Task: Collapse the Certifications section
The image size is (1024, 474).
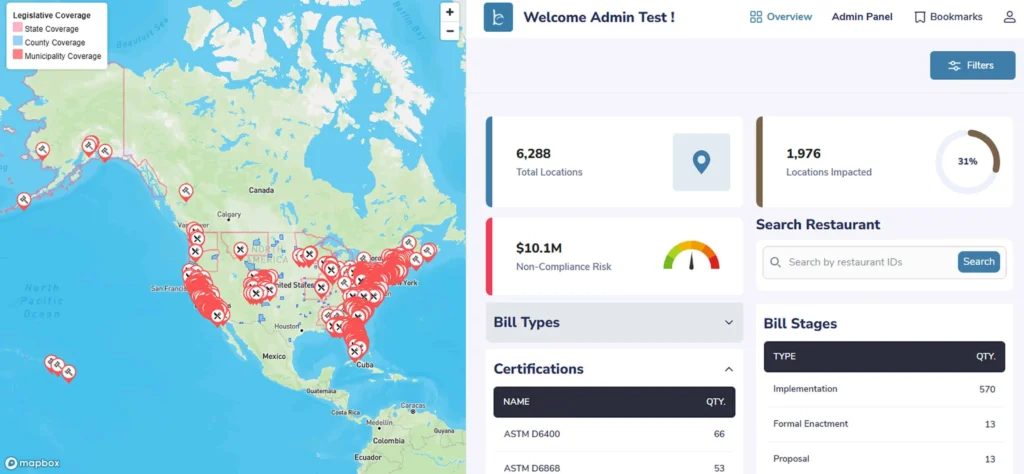Action: tap(728, 369)
